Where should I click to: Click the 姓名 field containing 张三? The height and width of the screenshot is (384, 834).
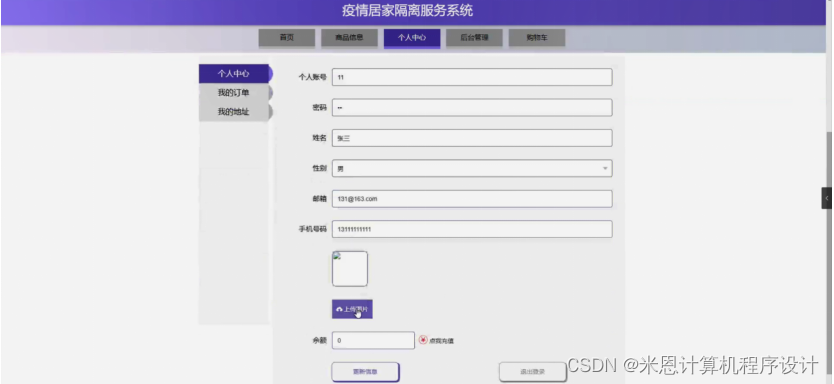tap(472, 138)
